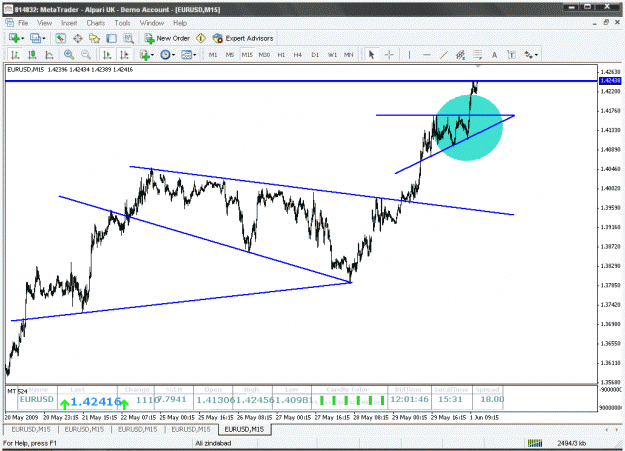
Task: Switch chart to Candlesticks style
Action: [32, 55]
